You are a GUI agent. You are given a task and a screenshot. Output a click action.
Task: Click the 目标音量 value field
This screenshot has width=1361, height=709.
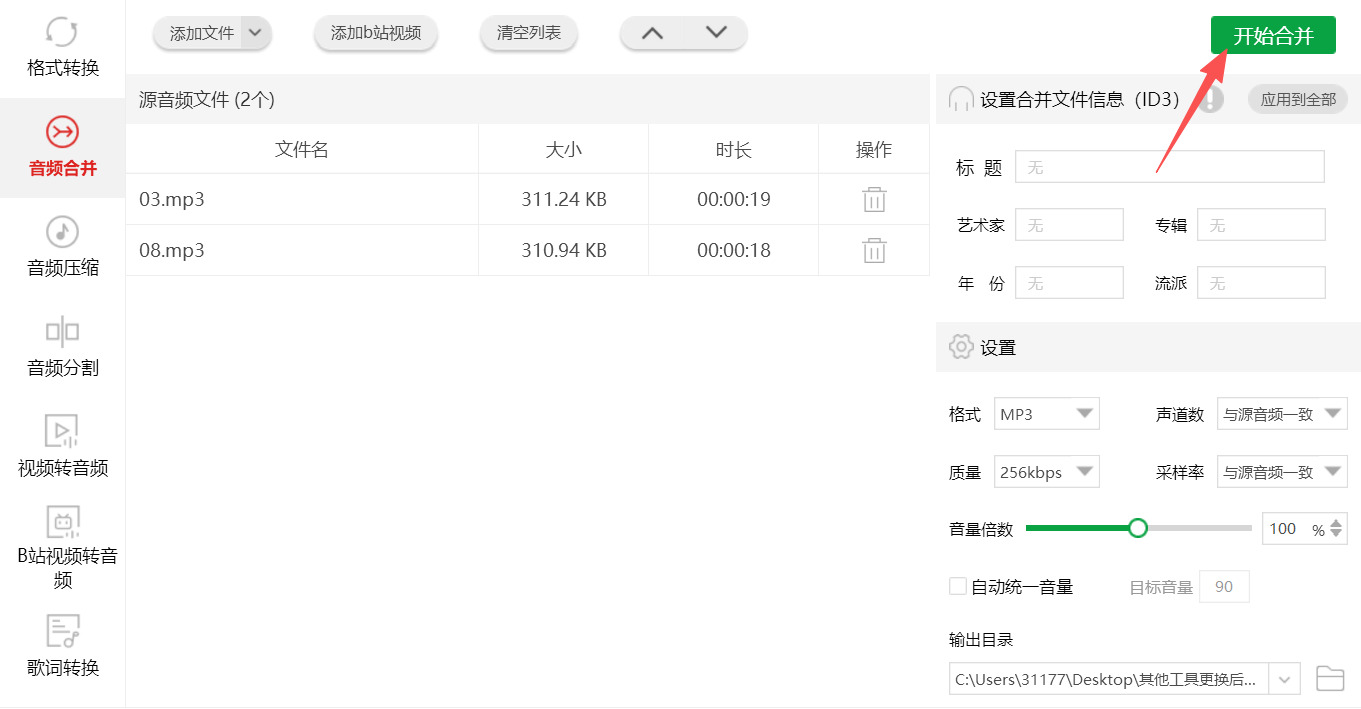[x=1224, y=587]
